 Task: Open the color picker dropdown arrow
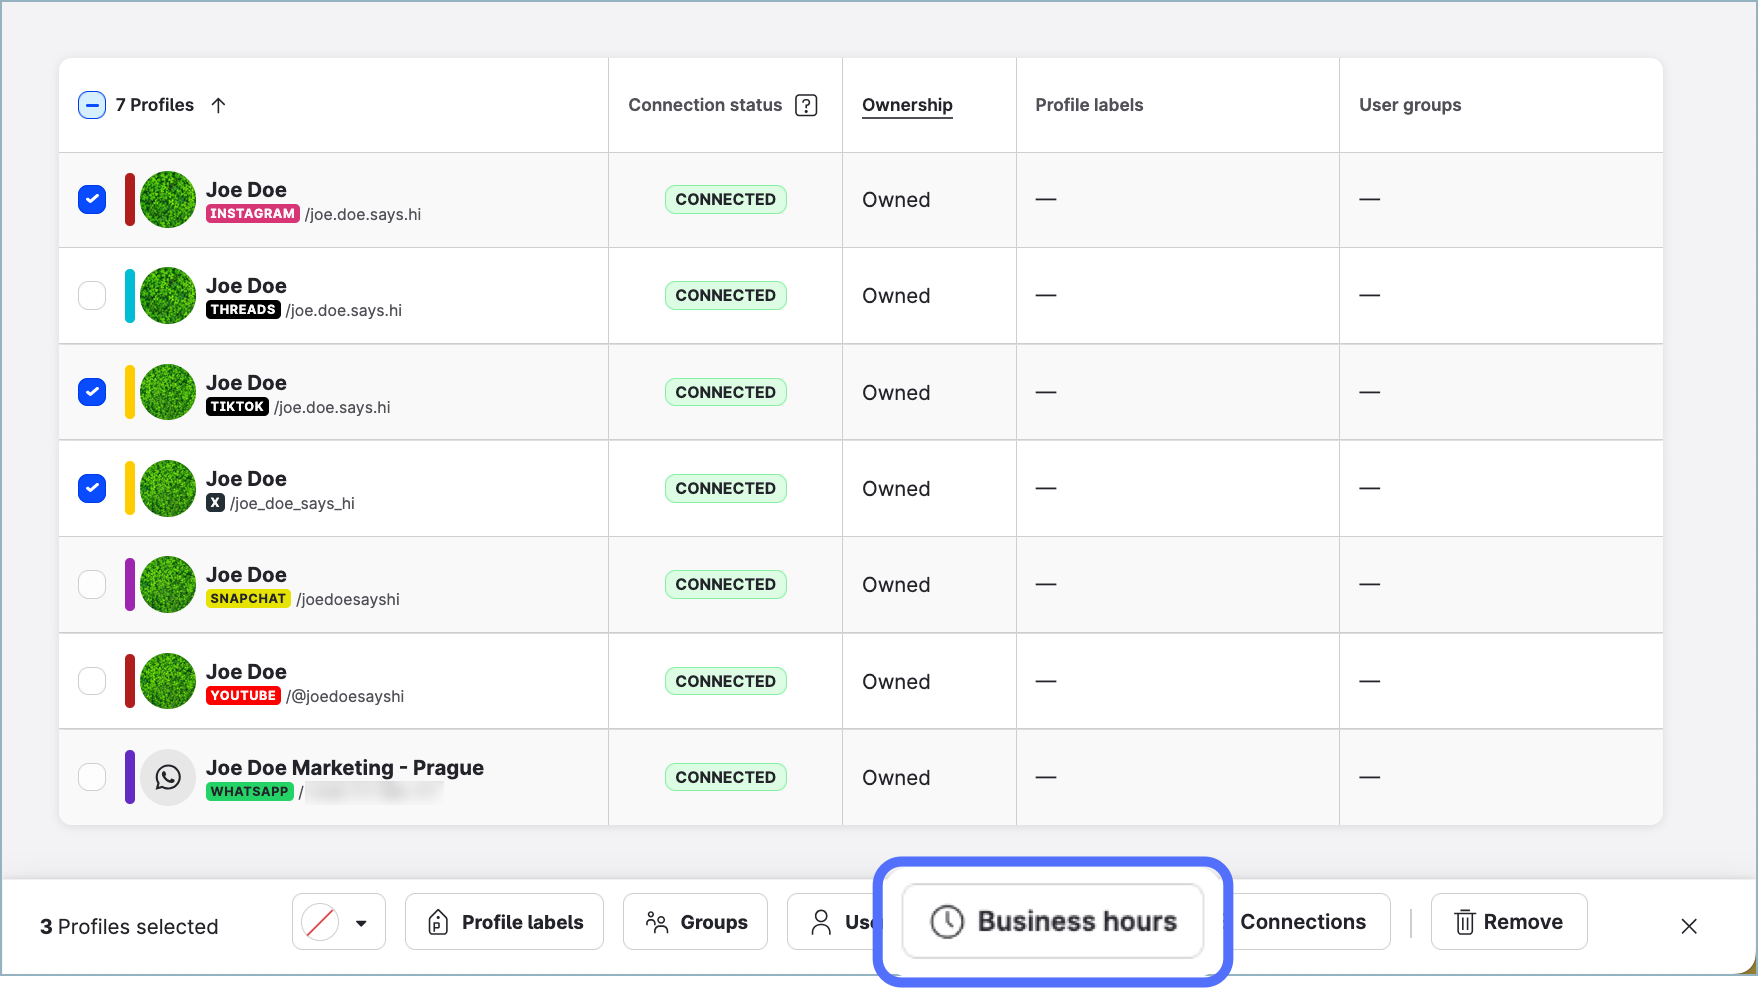pyautogui.click(x=361, y=923)
